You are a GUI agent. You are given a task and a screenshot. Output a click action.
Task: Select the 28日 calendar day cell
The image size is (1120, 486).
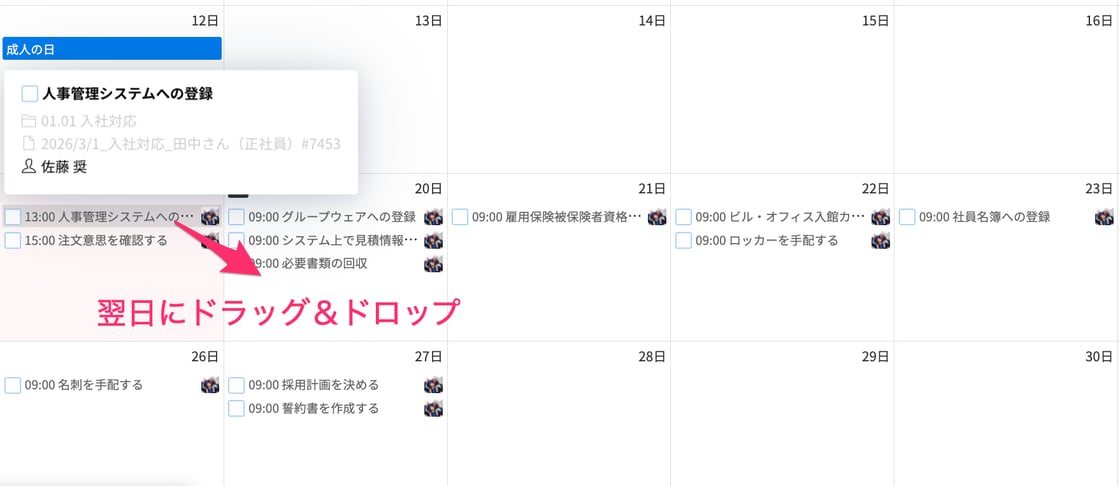pos(559,413)
